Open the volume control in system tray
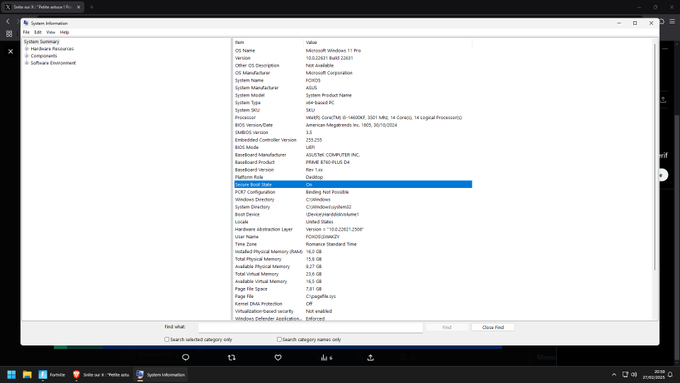This screenshot has width=680, height=383. click(x=634, y=374)
